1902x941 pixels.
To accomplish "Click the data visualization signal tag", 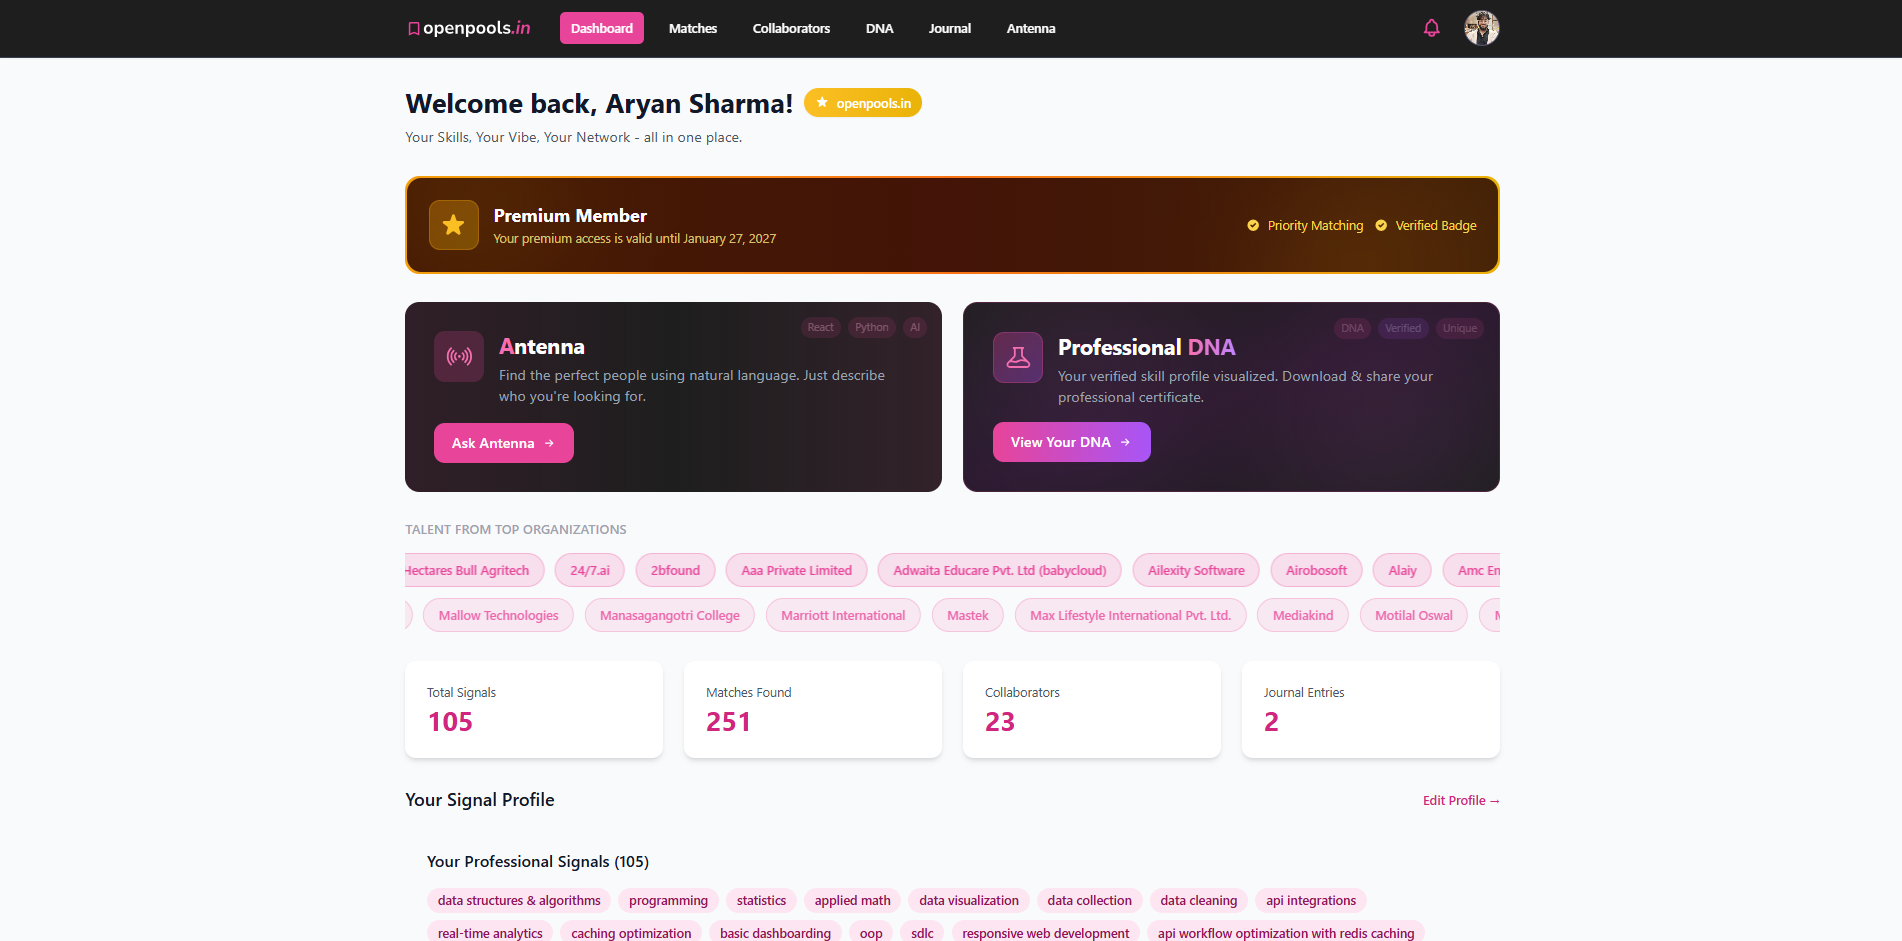I will (969, 901).
